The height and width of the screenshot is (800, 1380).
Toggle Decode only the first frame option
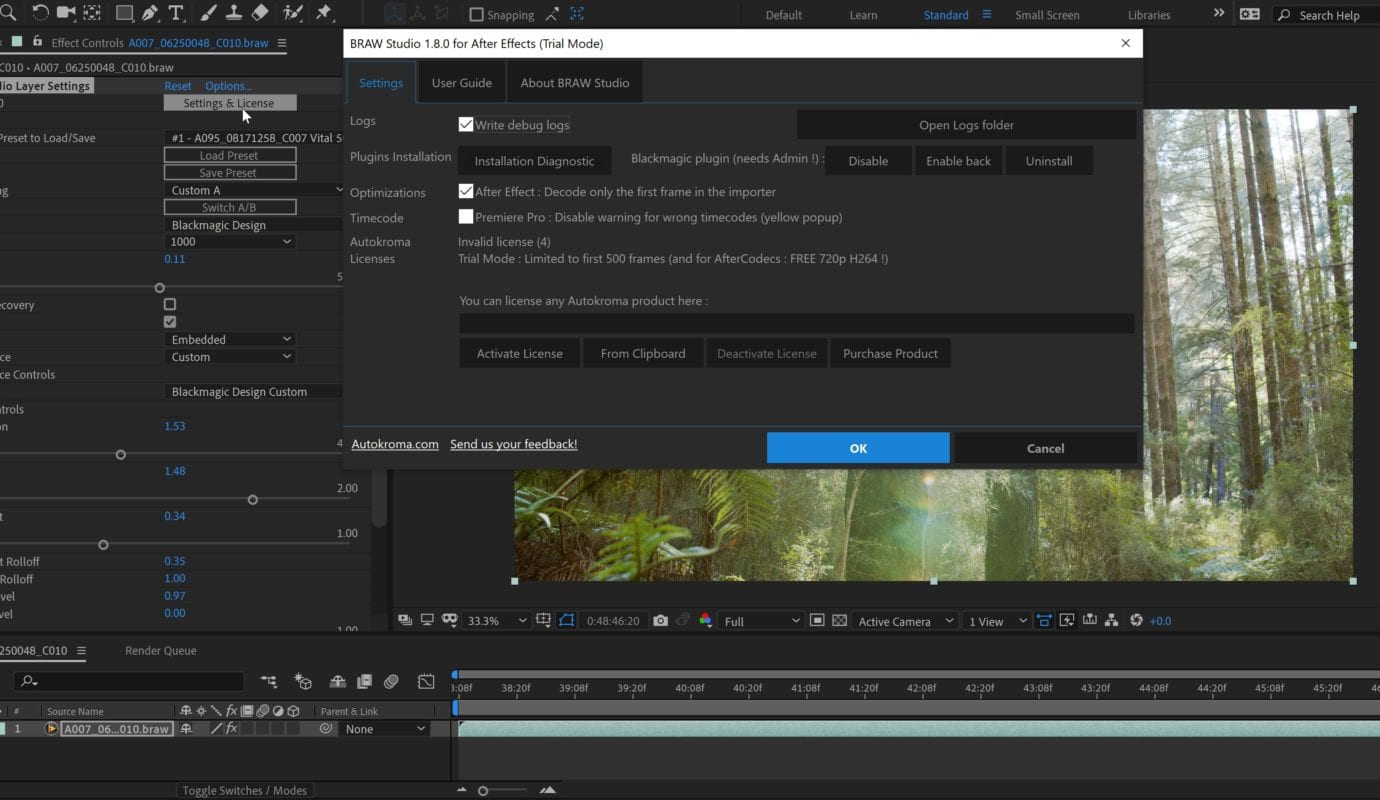tap(465, 191)
